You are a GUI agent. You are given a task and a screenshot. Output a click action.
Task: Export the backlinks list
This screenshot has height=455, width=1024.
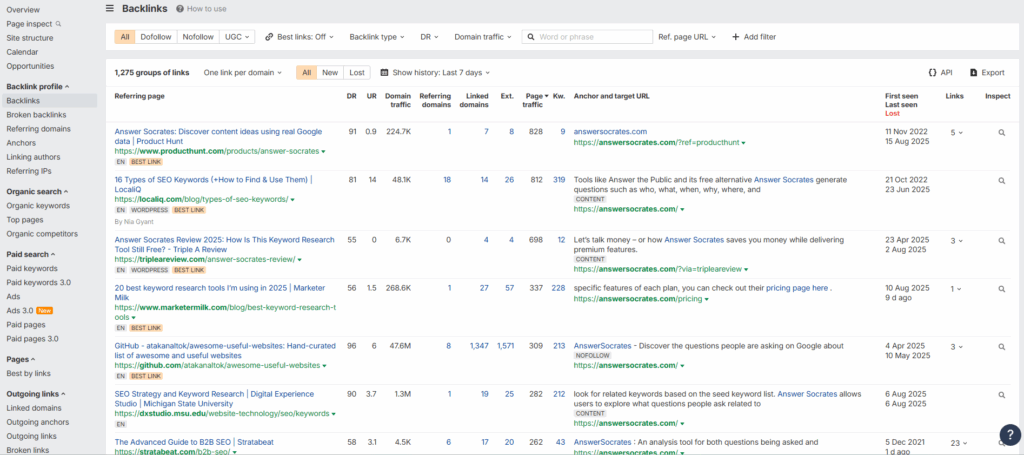(987, 72)
